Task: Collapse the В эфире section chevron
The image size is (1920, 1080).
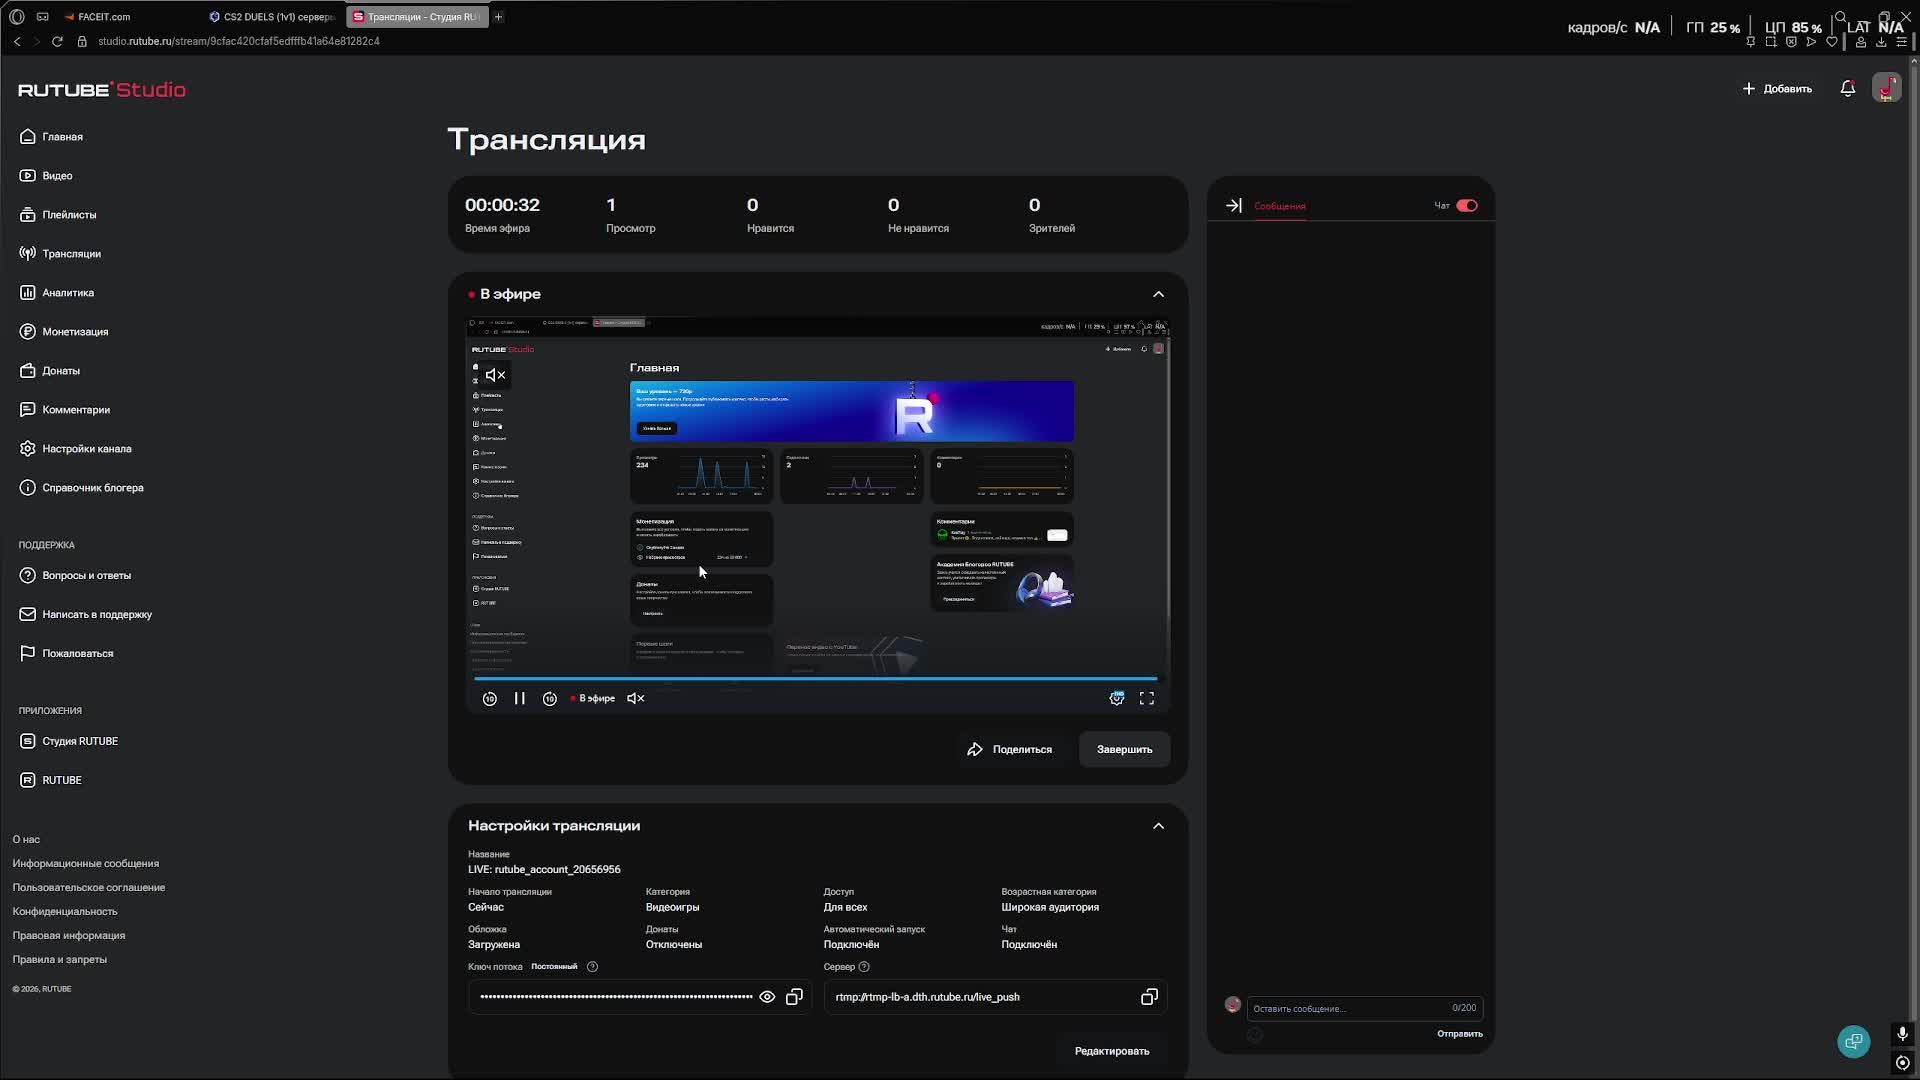Action: (1157, 293)
